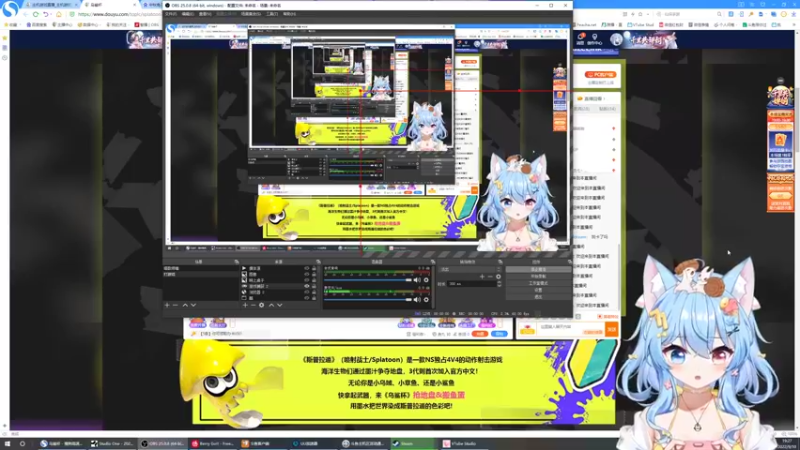Open source properties via the Sources gear icon
Viewport: 800px width, 450px height.
(x=261, y=305)
